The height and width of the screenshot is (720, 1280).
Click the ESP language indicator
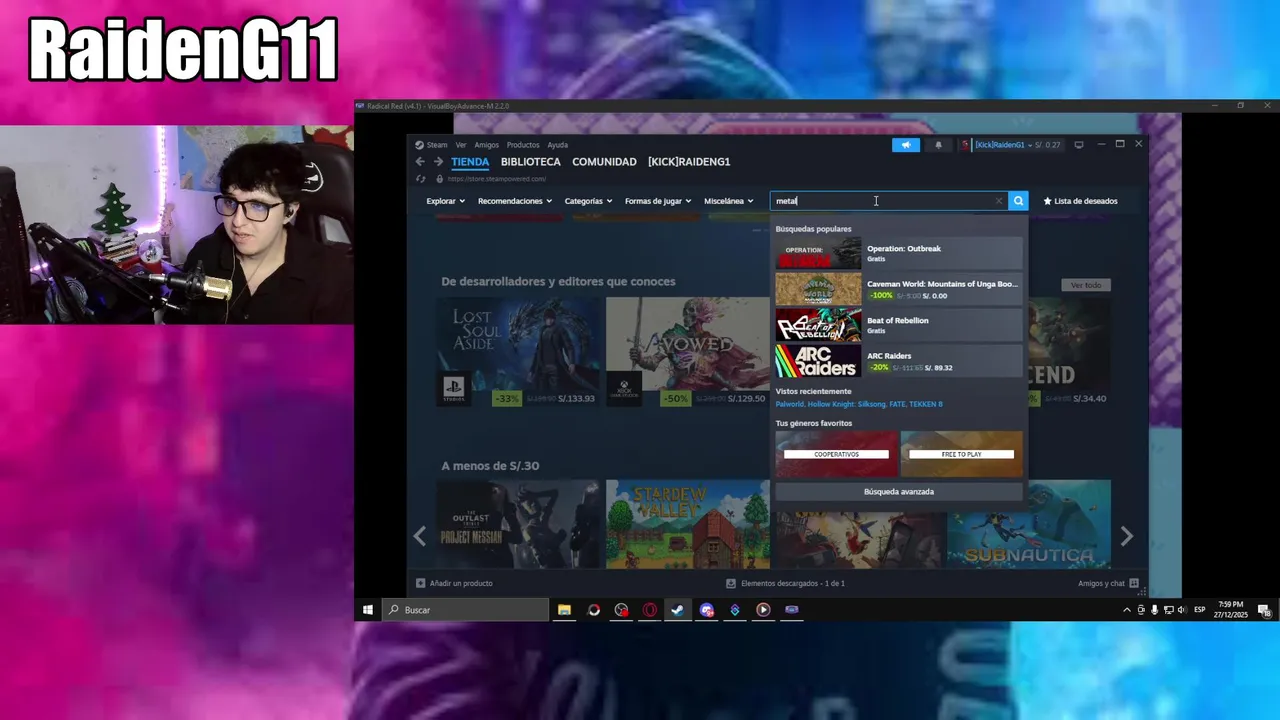coord(1200,610)
